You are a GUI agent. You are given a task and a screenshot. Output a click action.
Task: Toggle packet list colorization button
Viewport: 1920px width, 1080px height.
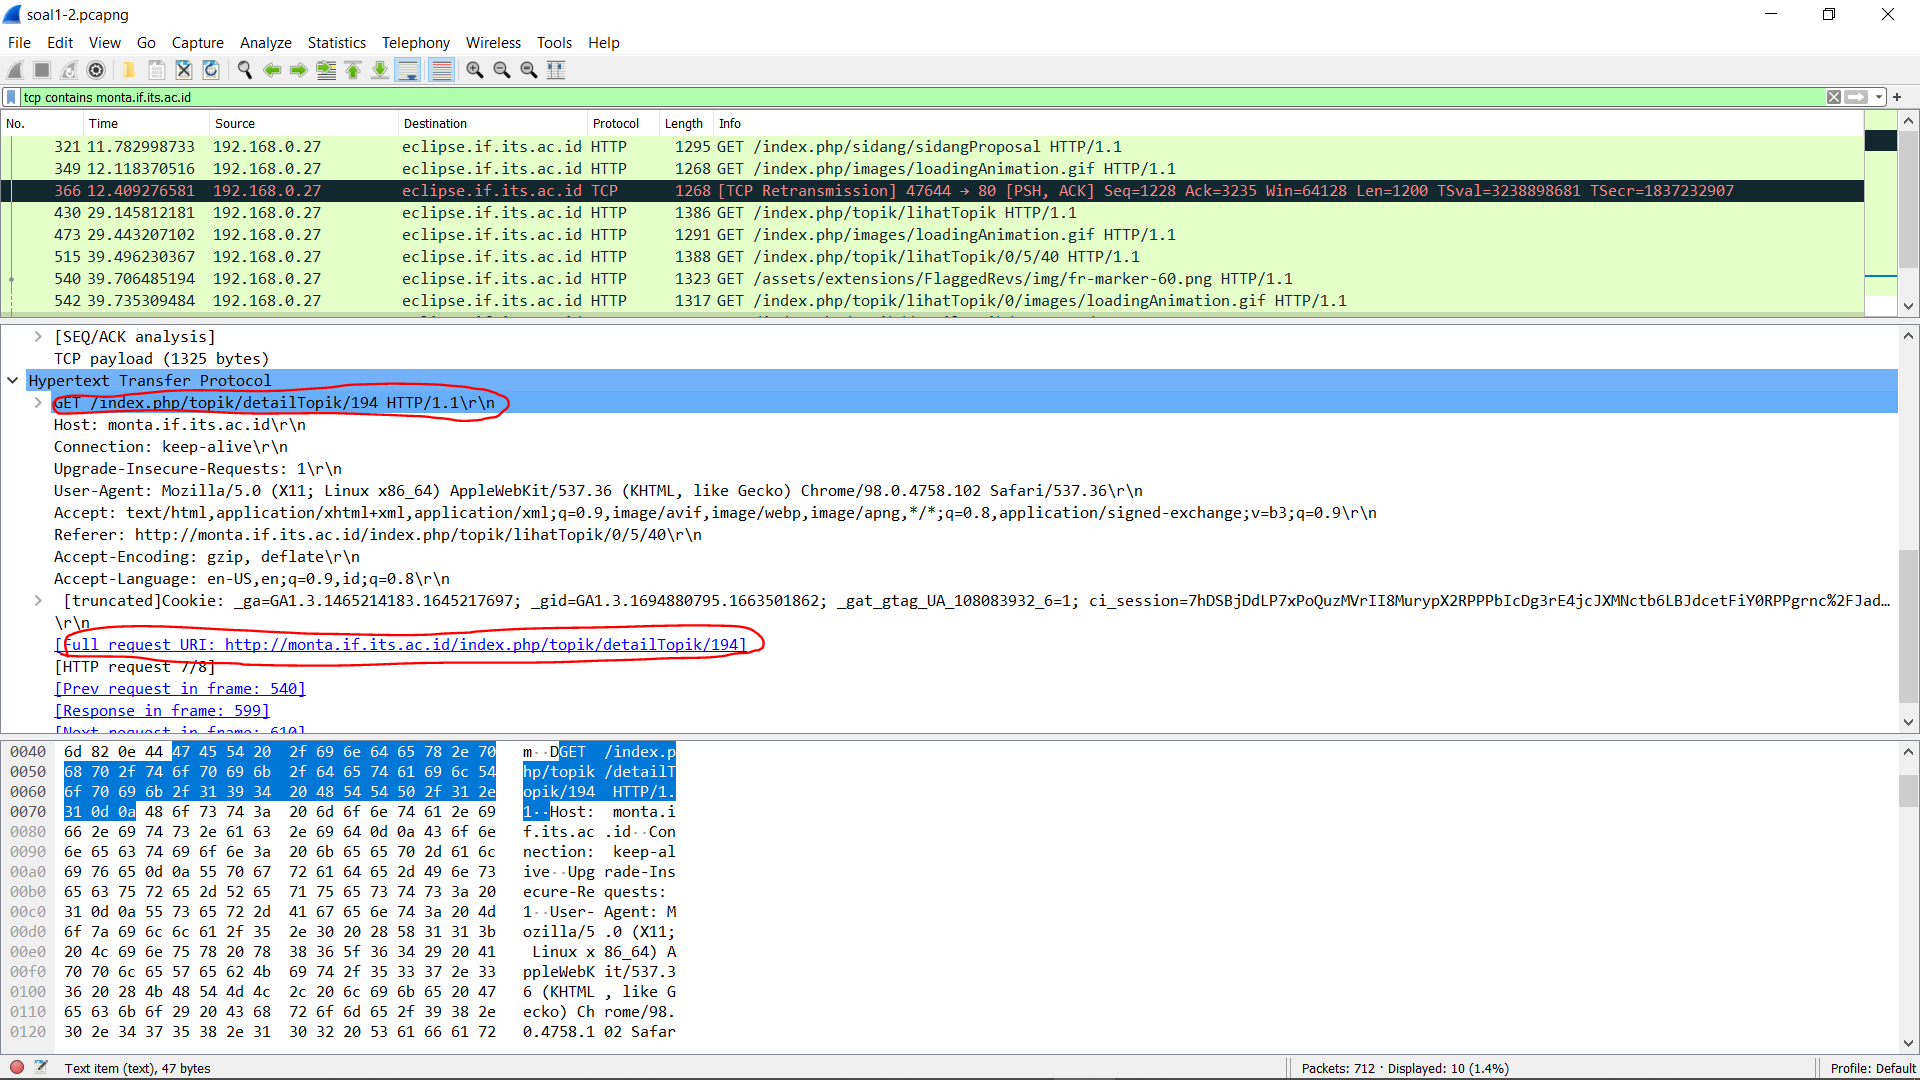[x=441, y=70]
